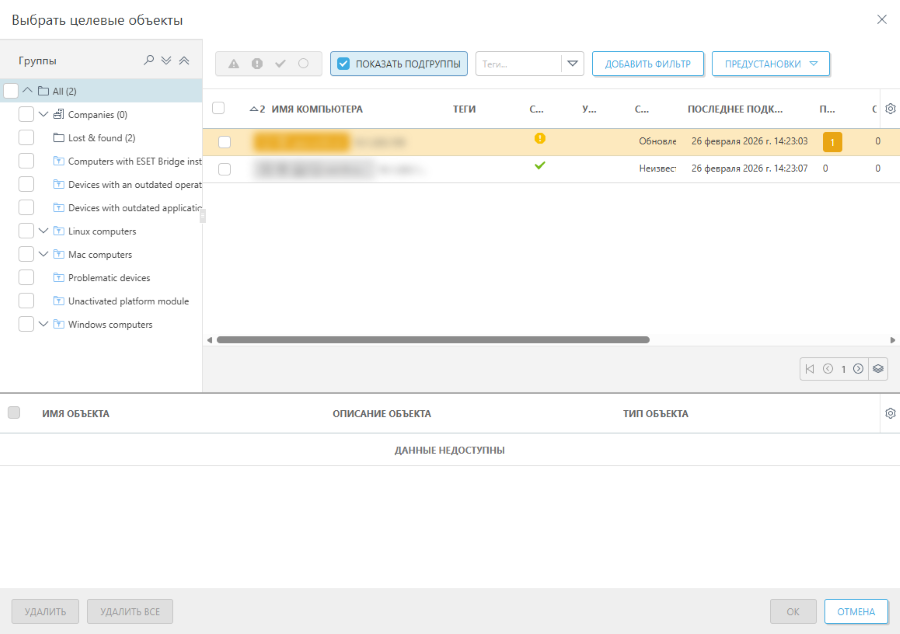Click the green checkmark status in second row
Image resolution: width=900 pixels, height=634 pixels.
[540, 166]
